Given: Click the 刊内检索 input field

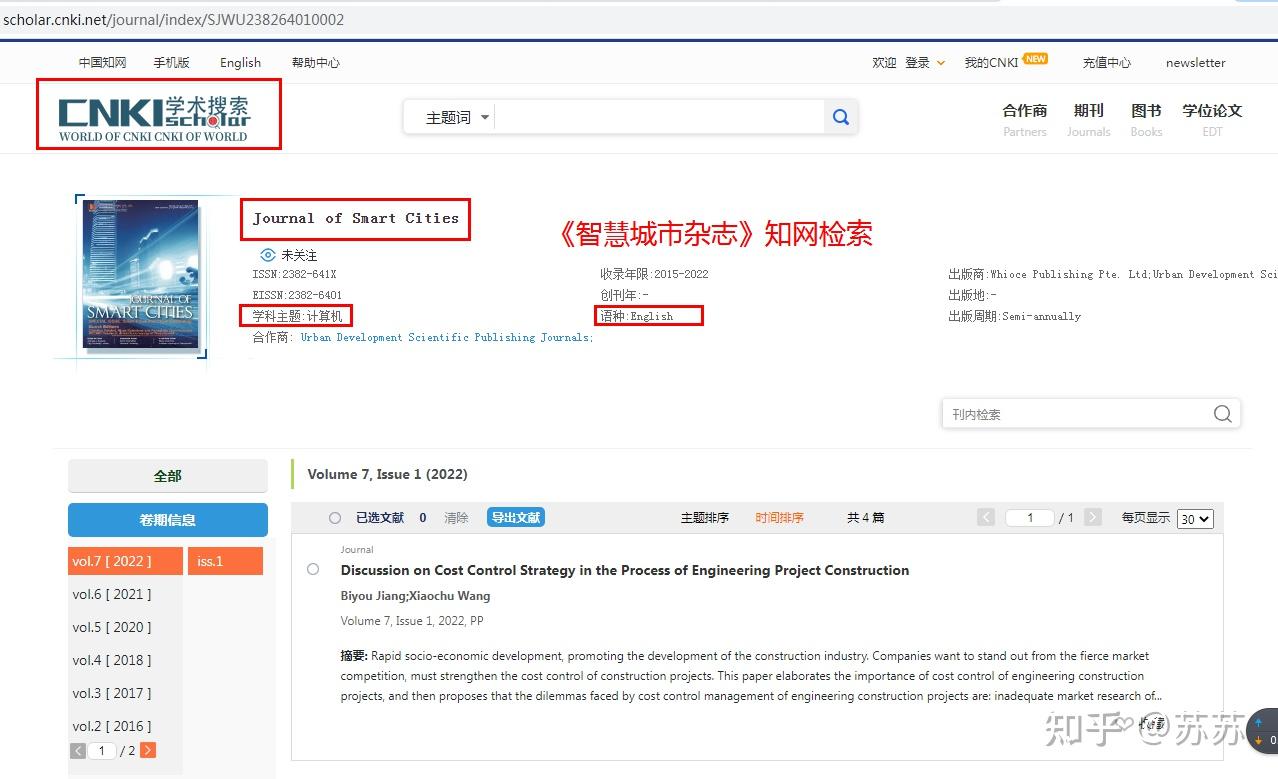Looking at the screenshot, I should [1075, 414].
